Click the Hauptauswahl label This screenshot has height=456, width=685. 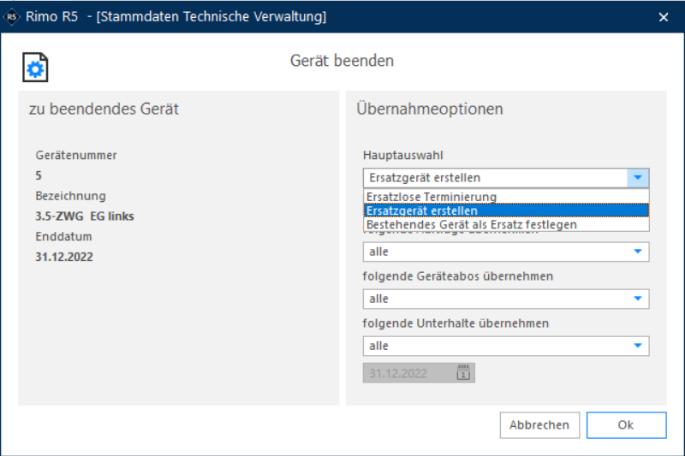click(403, 155)
